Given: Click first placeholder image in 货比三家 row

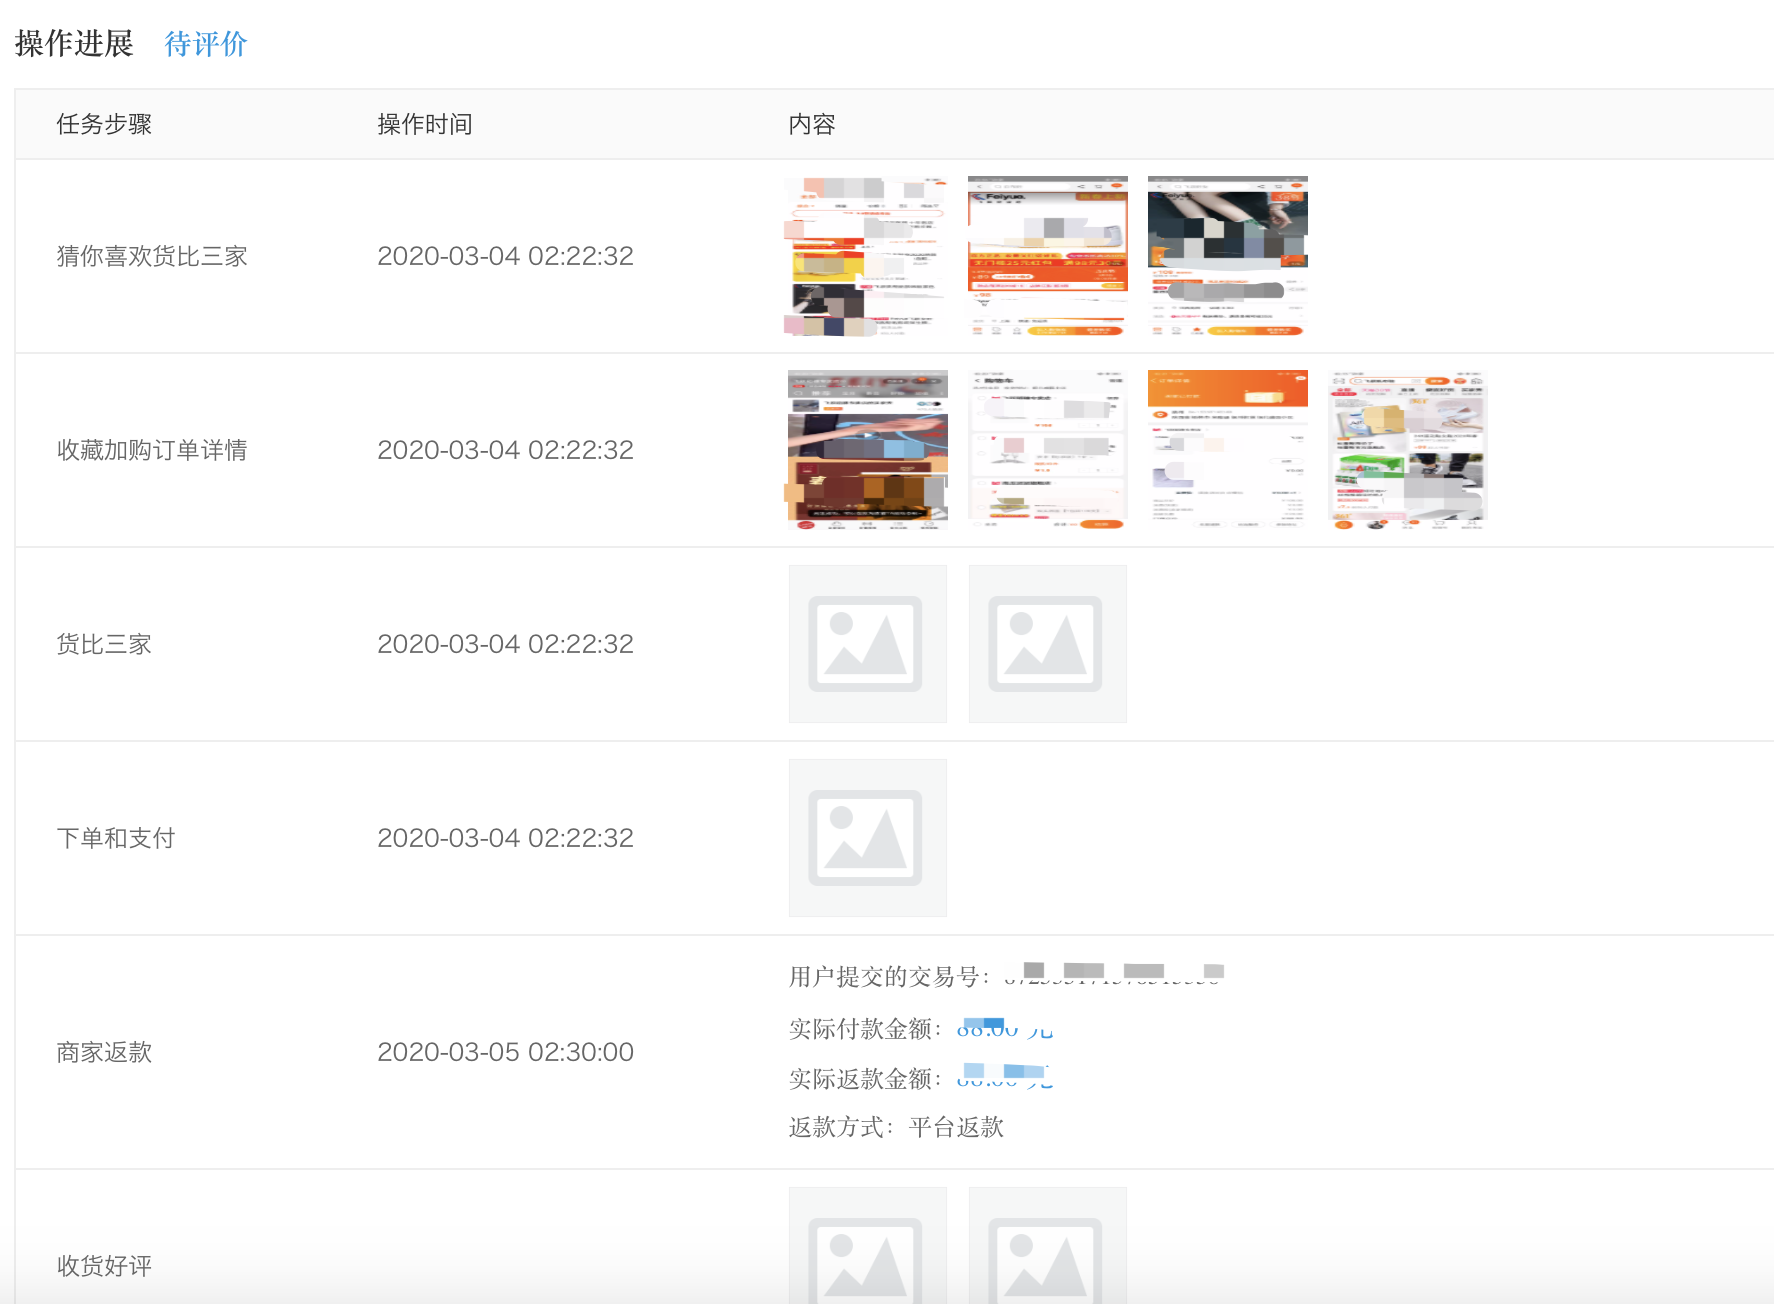Looking at the screenshot, I should pos(867,644).
